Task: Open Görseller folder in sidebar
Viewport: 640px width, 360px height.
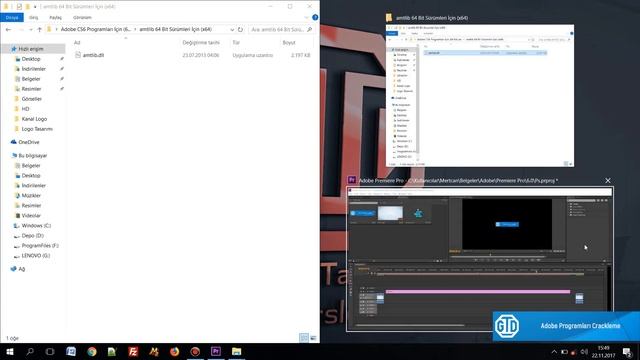Action: 31,99
